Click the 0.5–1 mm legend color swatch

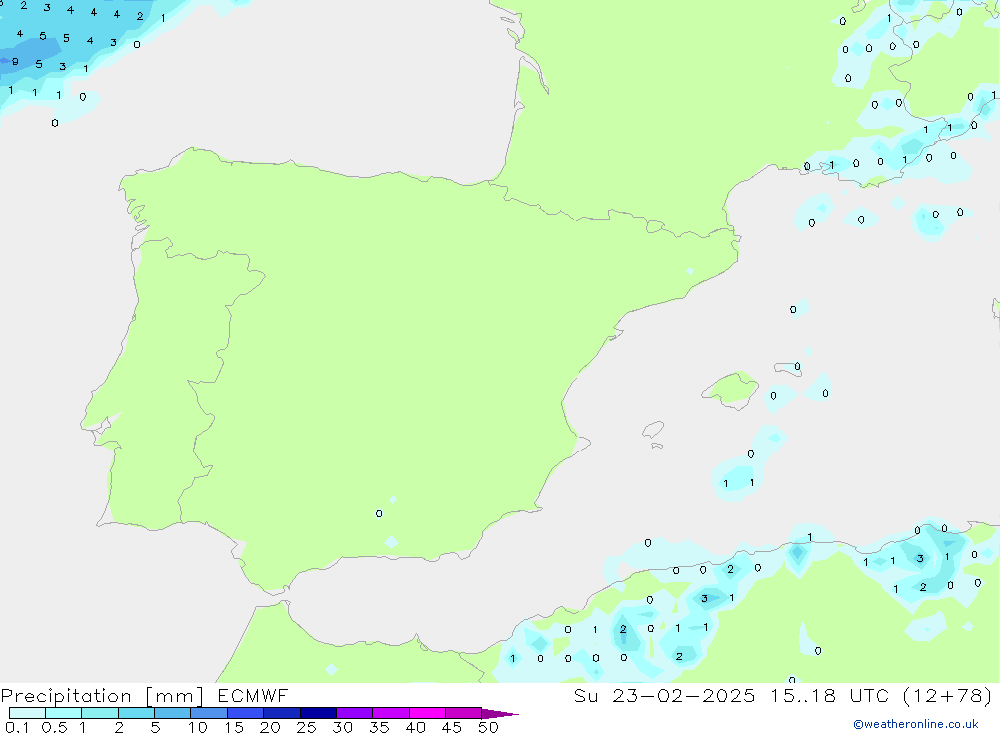pos(64,713)
